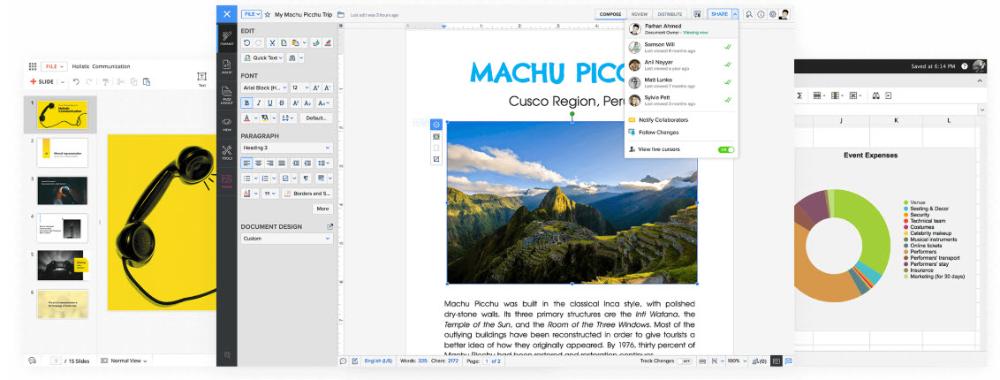
Task: Click the comments icon in the status bar
Action: [342, 361]
